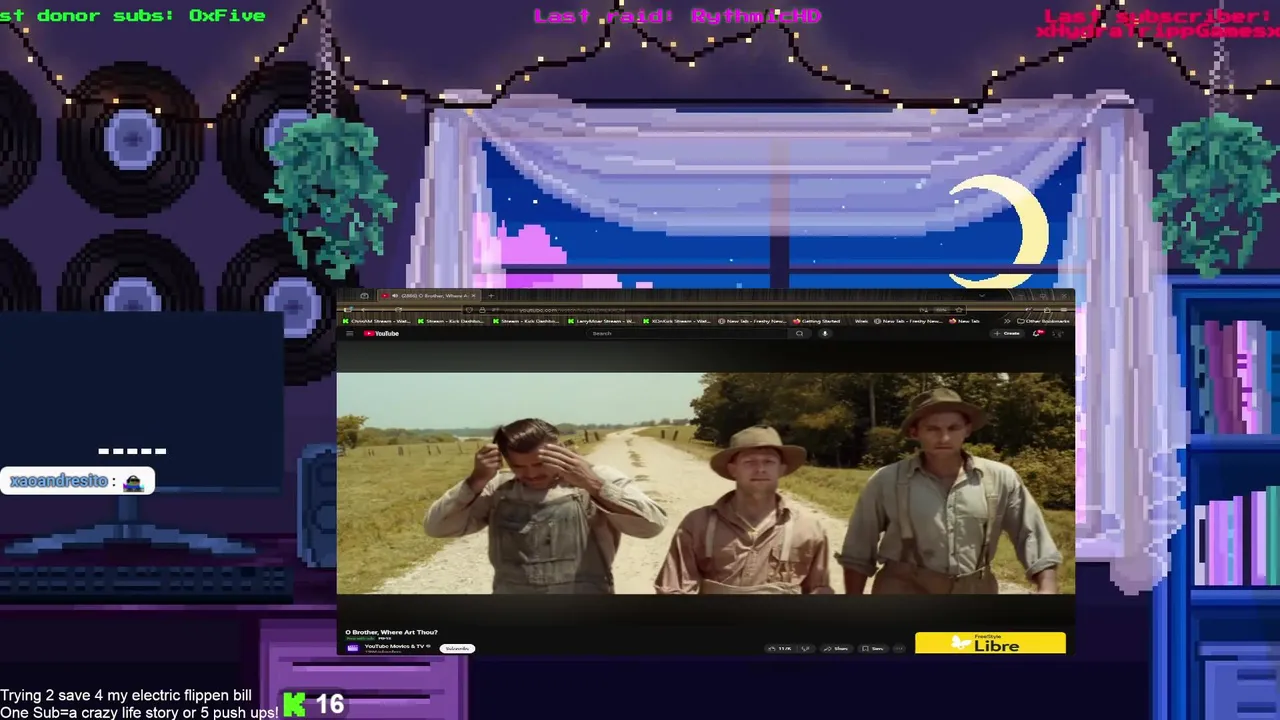
Task: Open the ChrisNM Stream bookmark
Action: pos(377,321)
